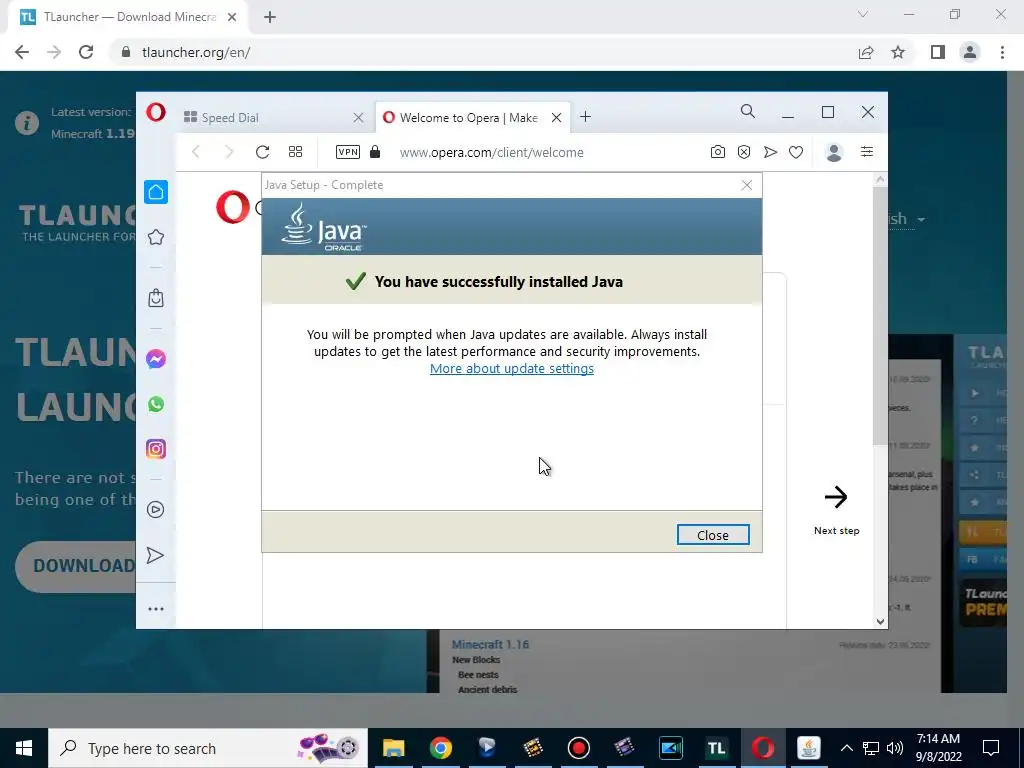Close the TLauncher Chrome tab

[232, 17]
